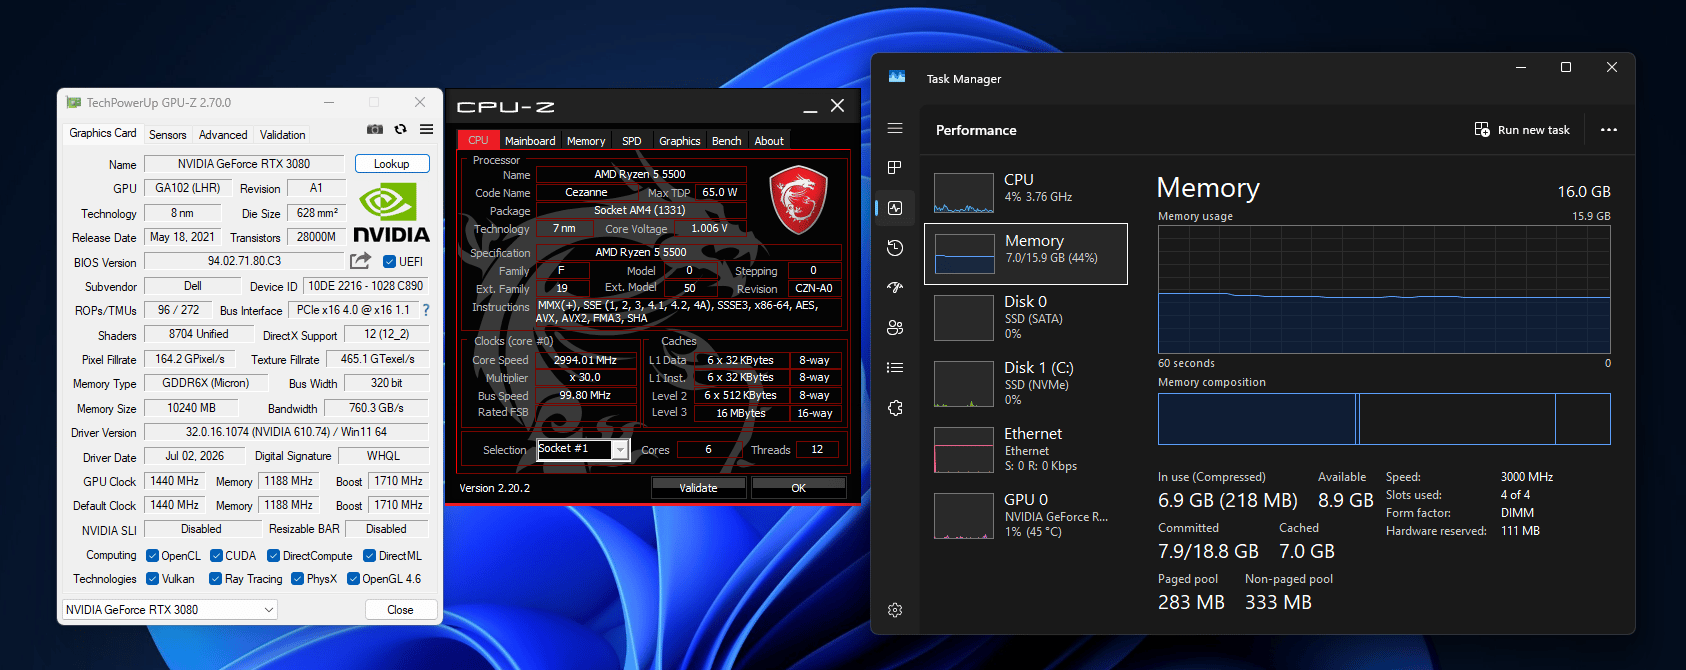The image size is (1686, 670).
Task: Open the NVIDIA GeForce RTX 3080 GPU dropdown
Action: [x=170, y=609]
